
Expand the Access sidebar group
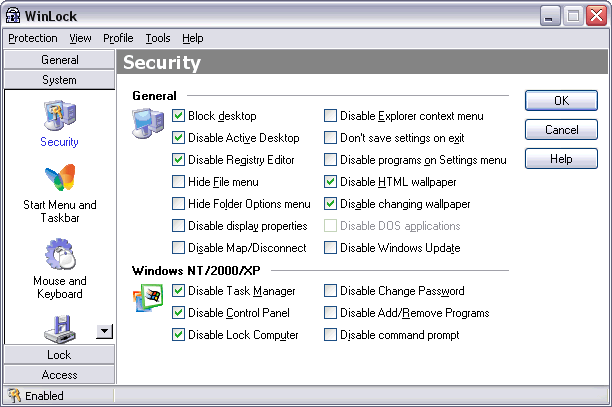[x=59, y=375]
